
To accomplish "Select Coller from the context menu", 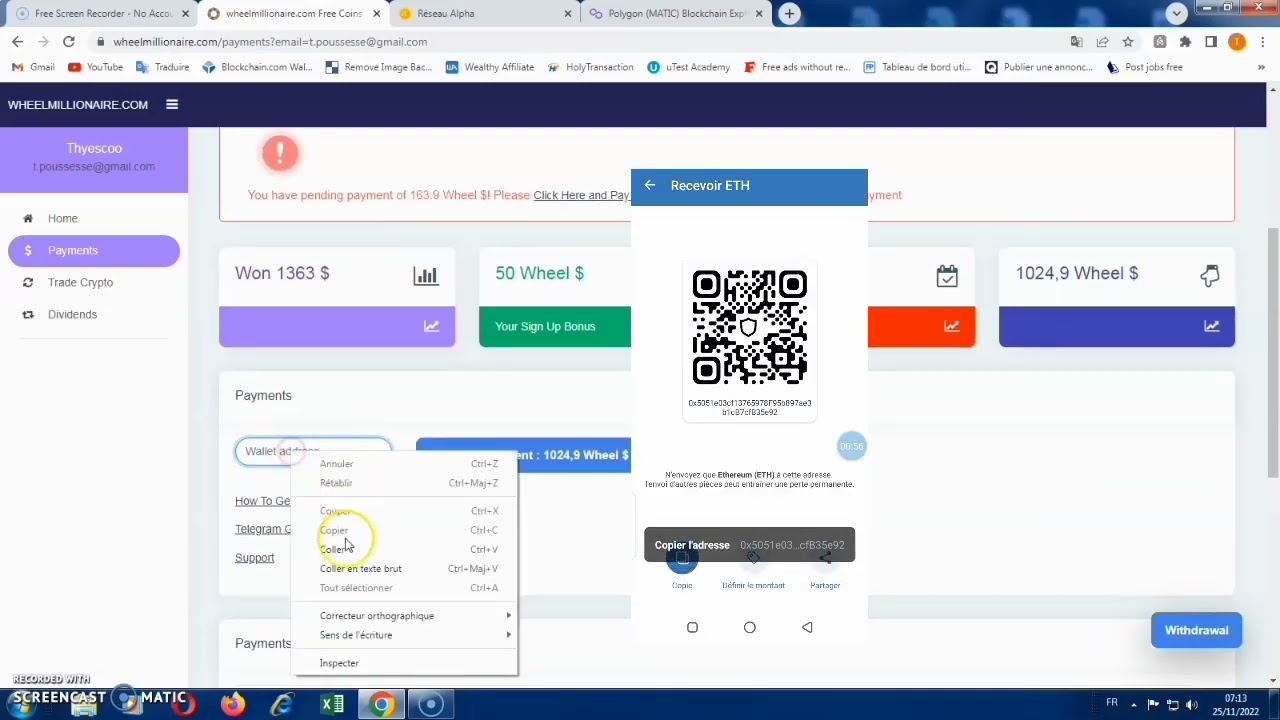I will (405, 549).
